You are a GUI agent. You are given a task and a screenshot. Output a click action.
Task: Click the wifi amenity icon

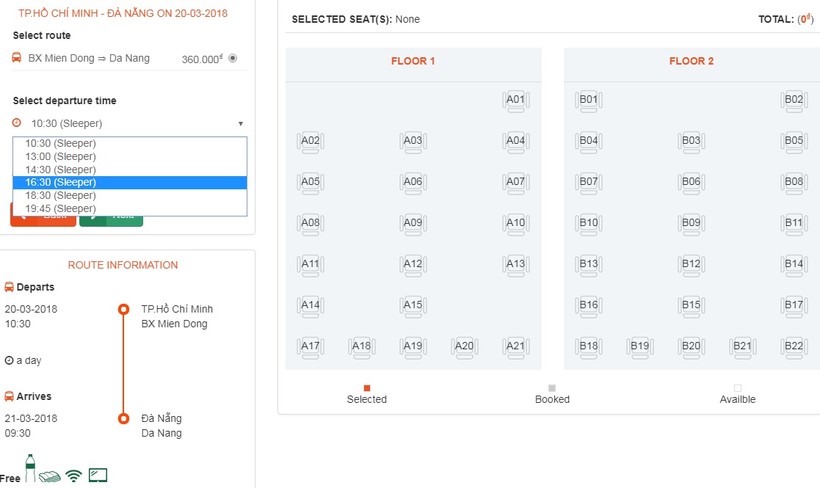coord(74,476)
